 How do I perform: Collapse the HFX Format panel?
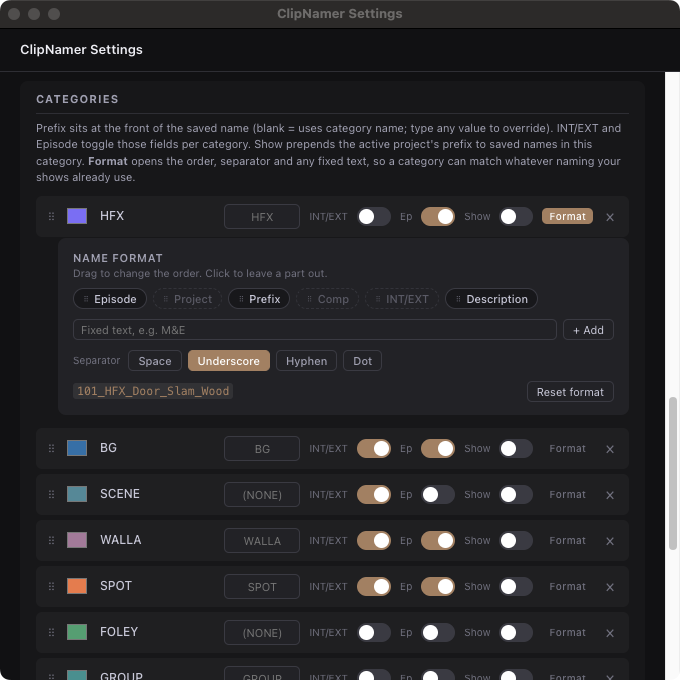pyautogui.click(x=567, y=216)
